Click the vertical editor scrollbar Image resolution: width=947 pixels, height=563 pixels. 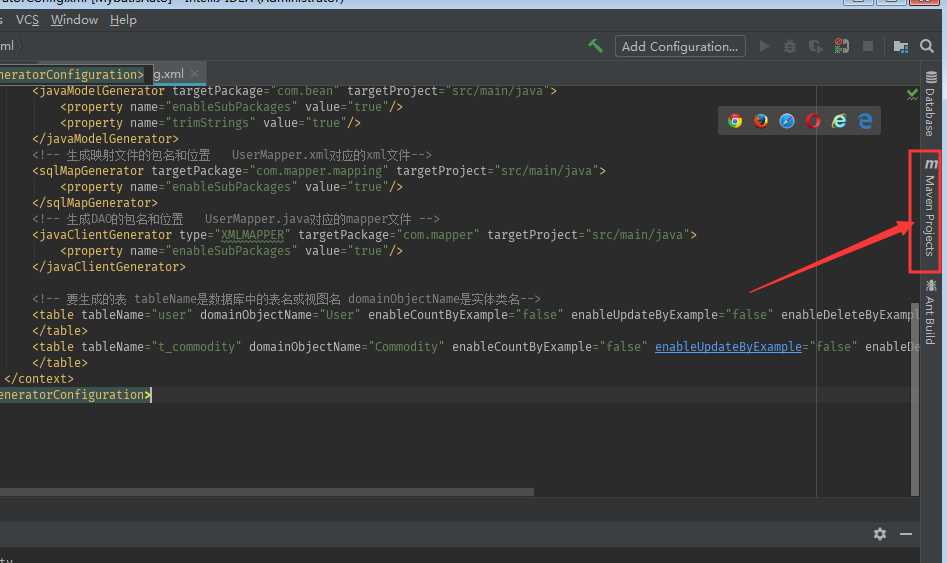(914, 399)
